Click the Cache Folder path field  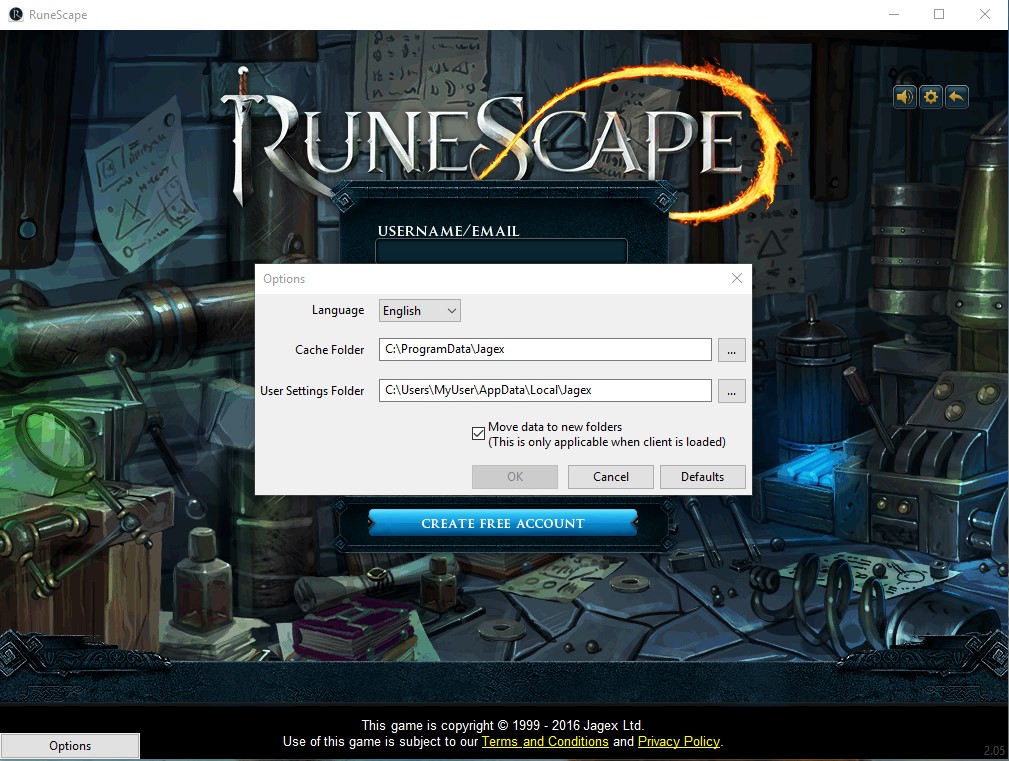point(545,349)
